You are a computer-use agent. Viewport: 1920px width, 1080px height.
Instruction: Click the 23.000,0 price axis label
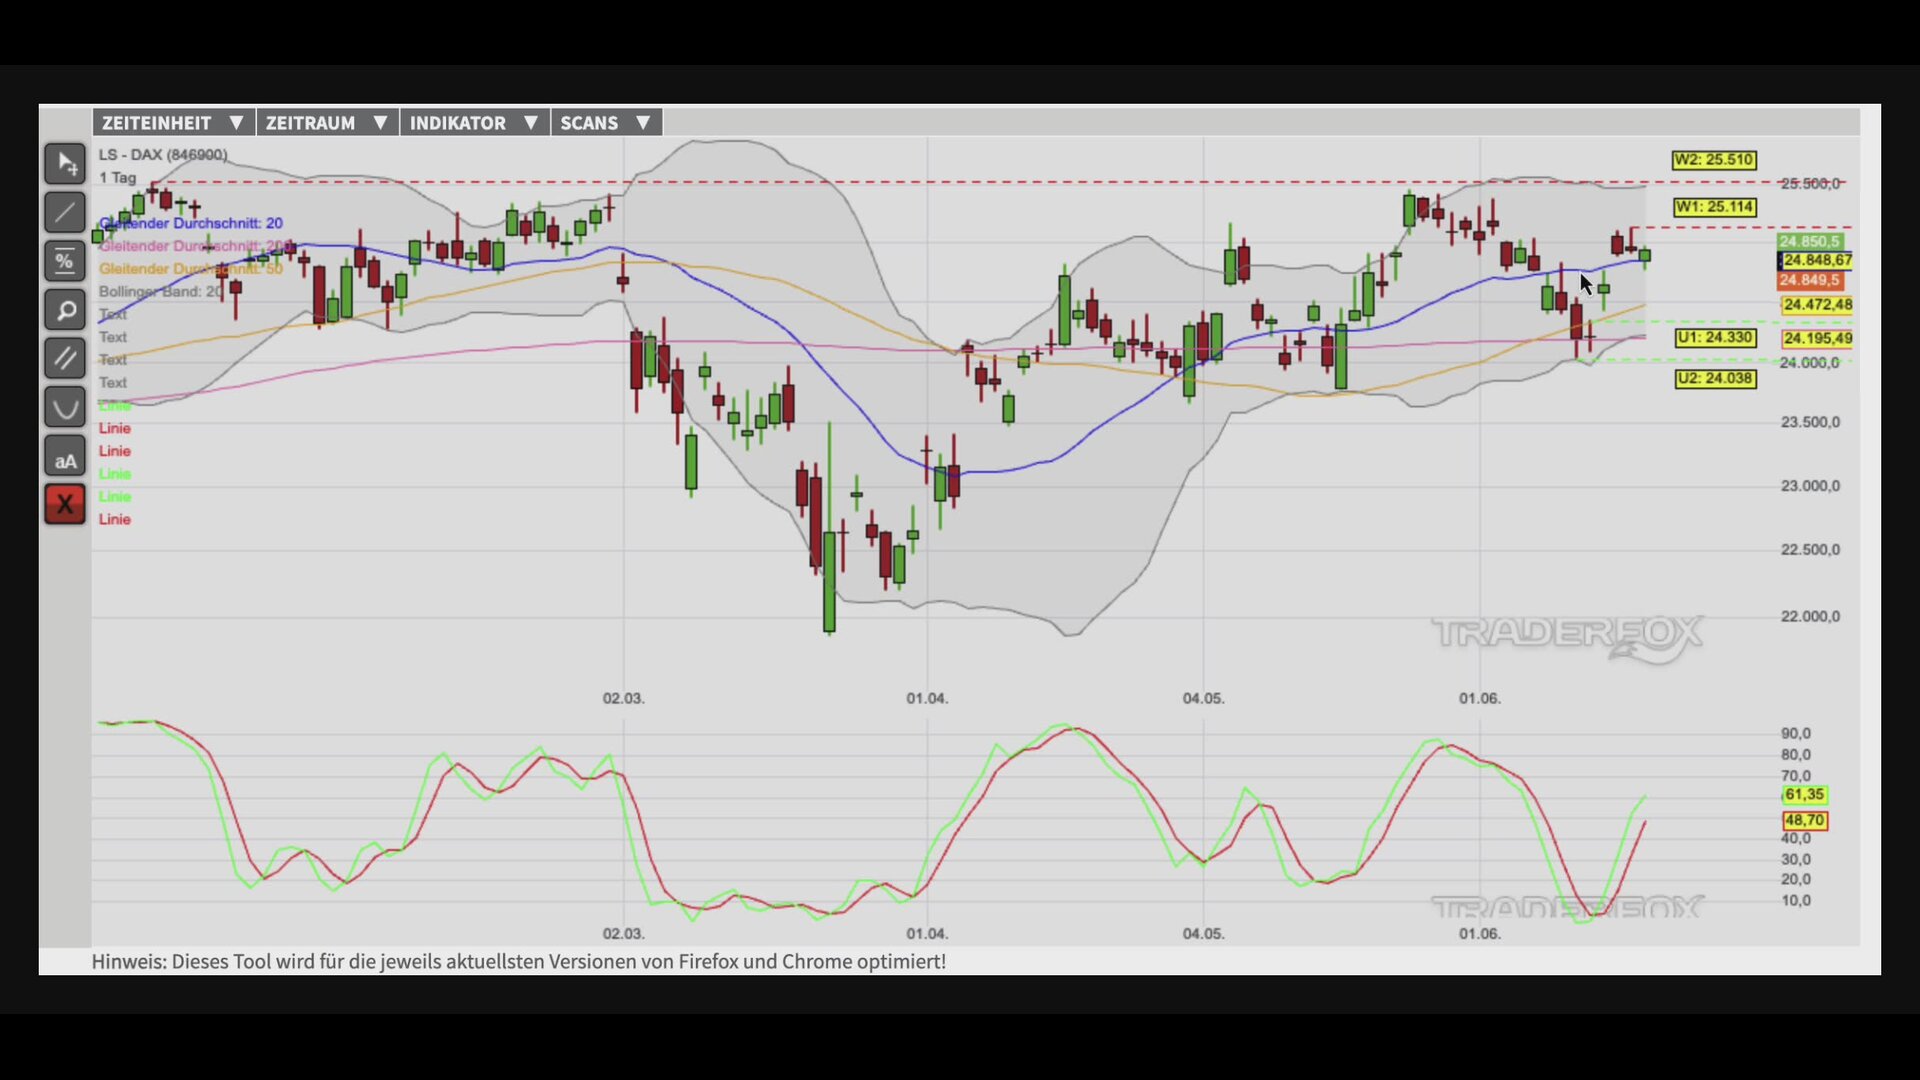click(1810, 486)
